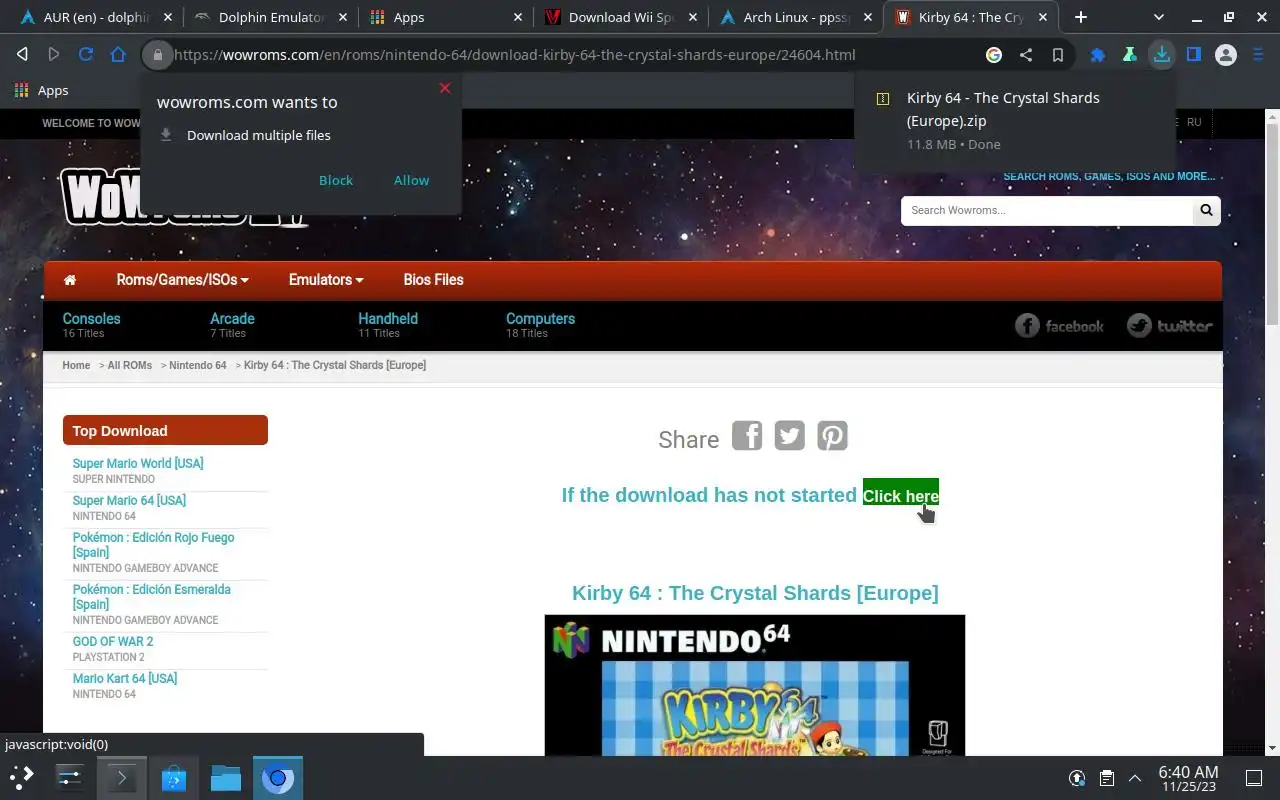
Task: Open the downloads icon in the toolbar
Action: (1162, 55)
